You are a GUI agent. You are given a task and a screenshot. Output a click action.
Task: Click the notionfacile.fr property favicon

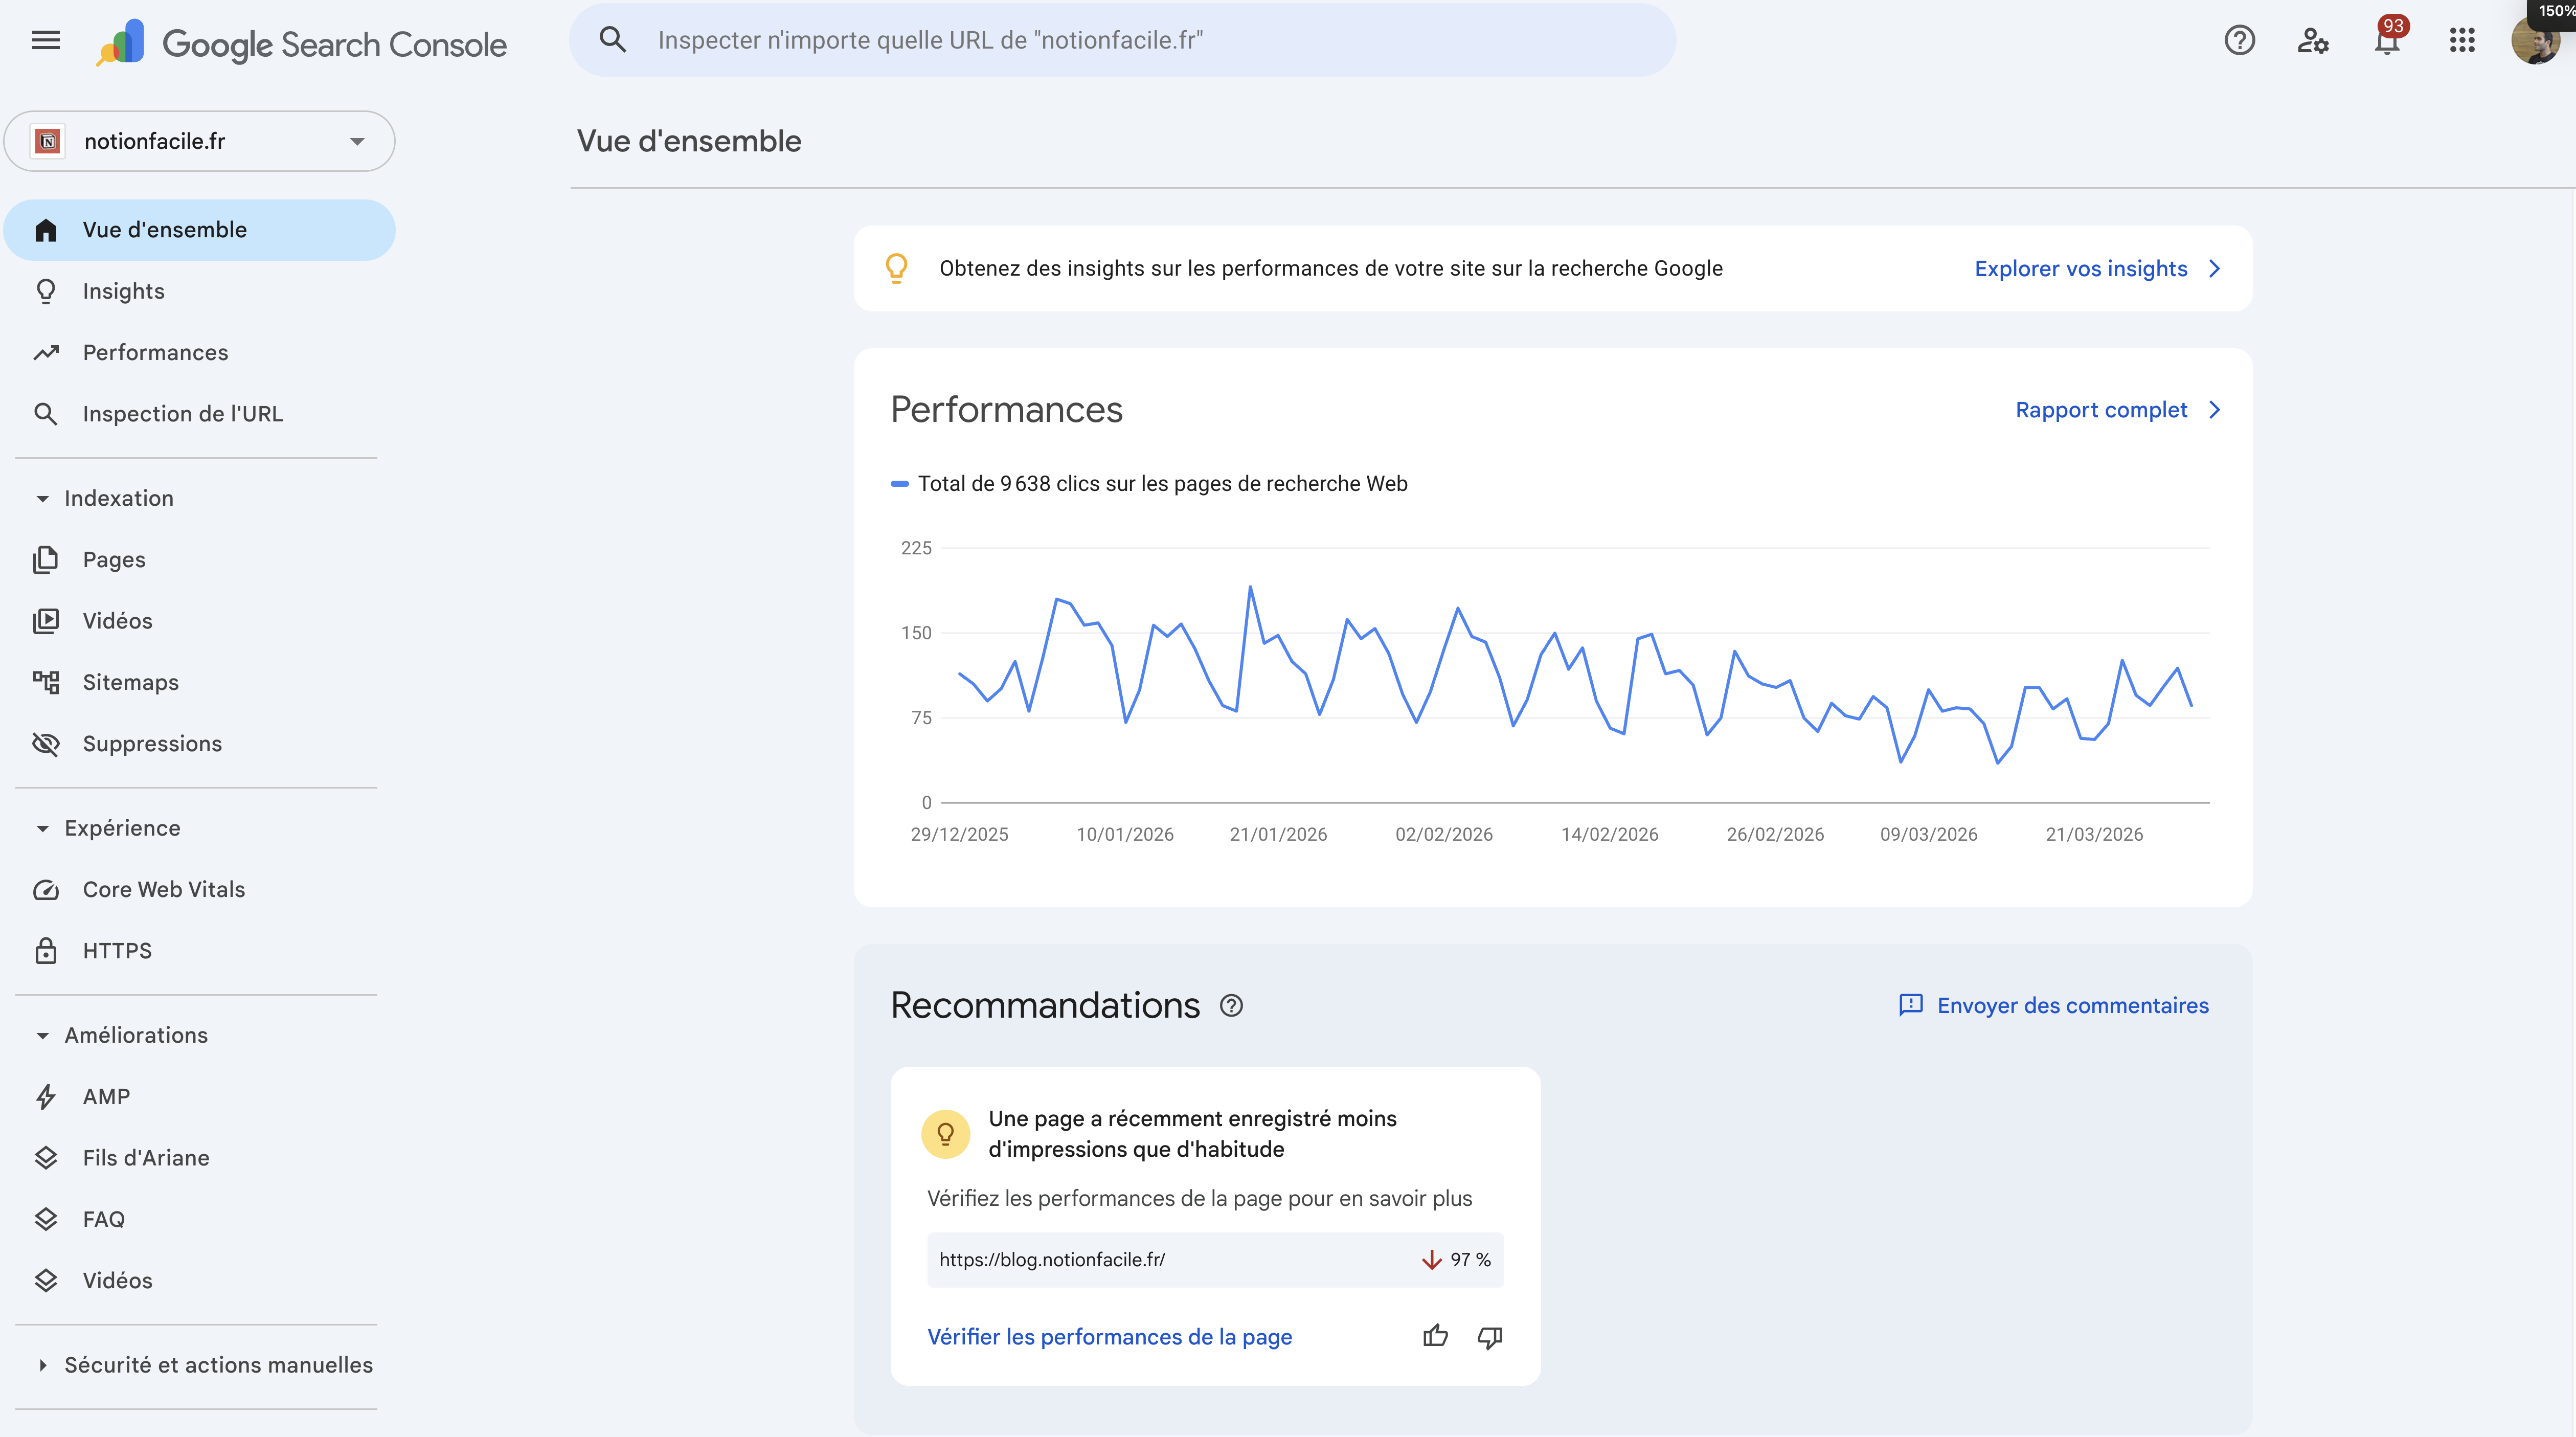pyautogui.click(x=47, y=141)
